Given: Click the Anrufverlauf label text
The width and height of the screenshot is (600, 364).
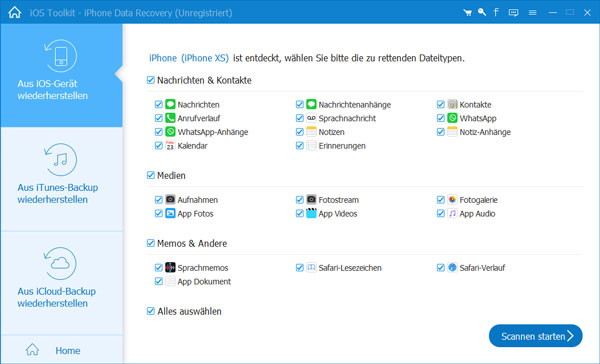Looking at the screenshot, I should (x=199, y=118).
